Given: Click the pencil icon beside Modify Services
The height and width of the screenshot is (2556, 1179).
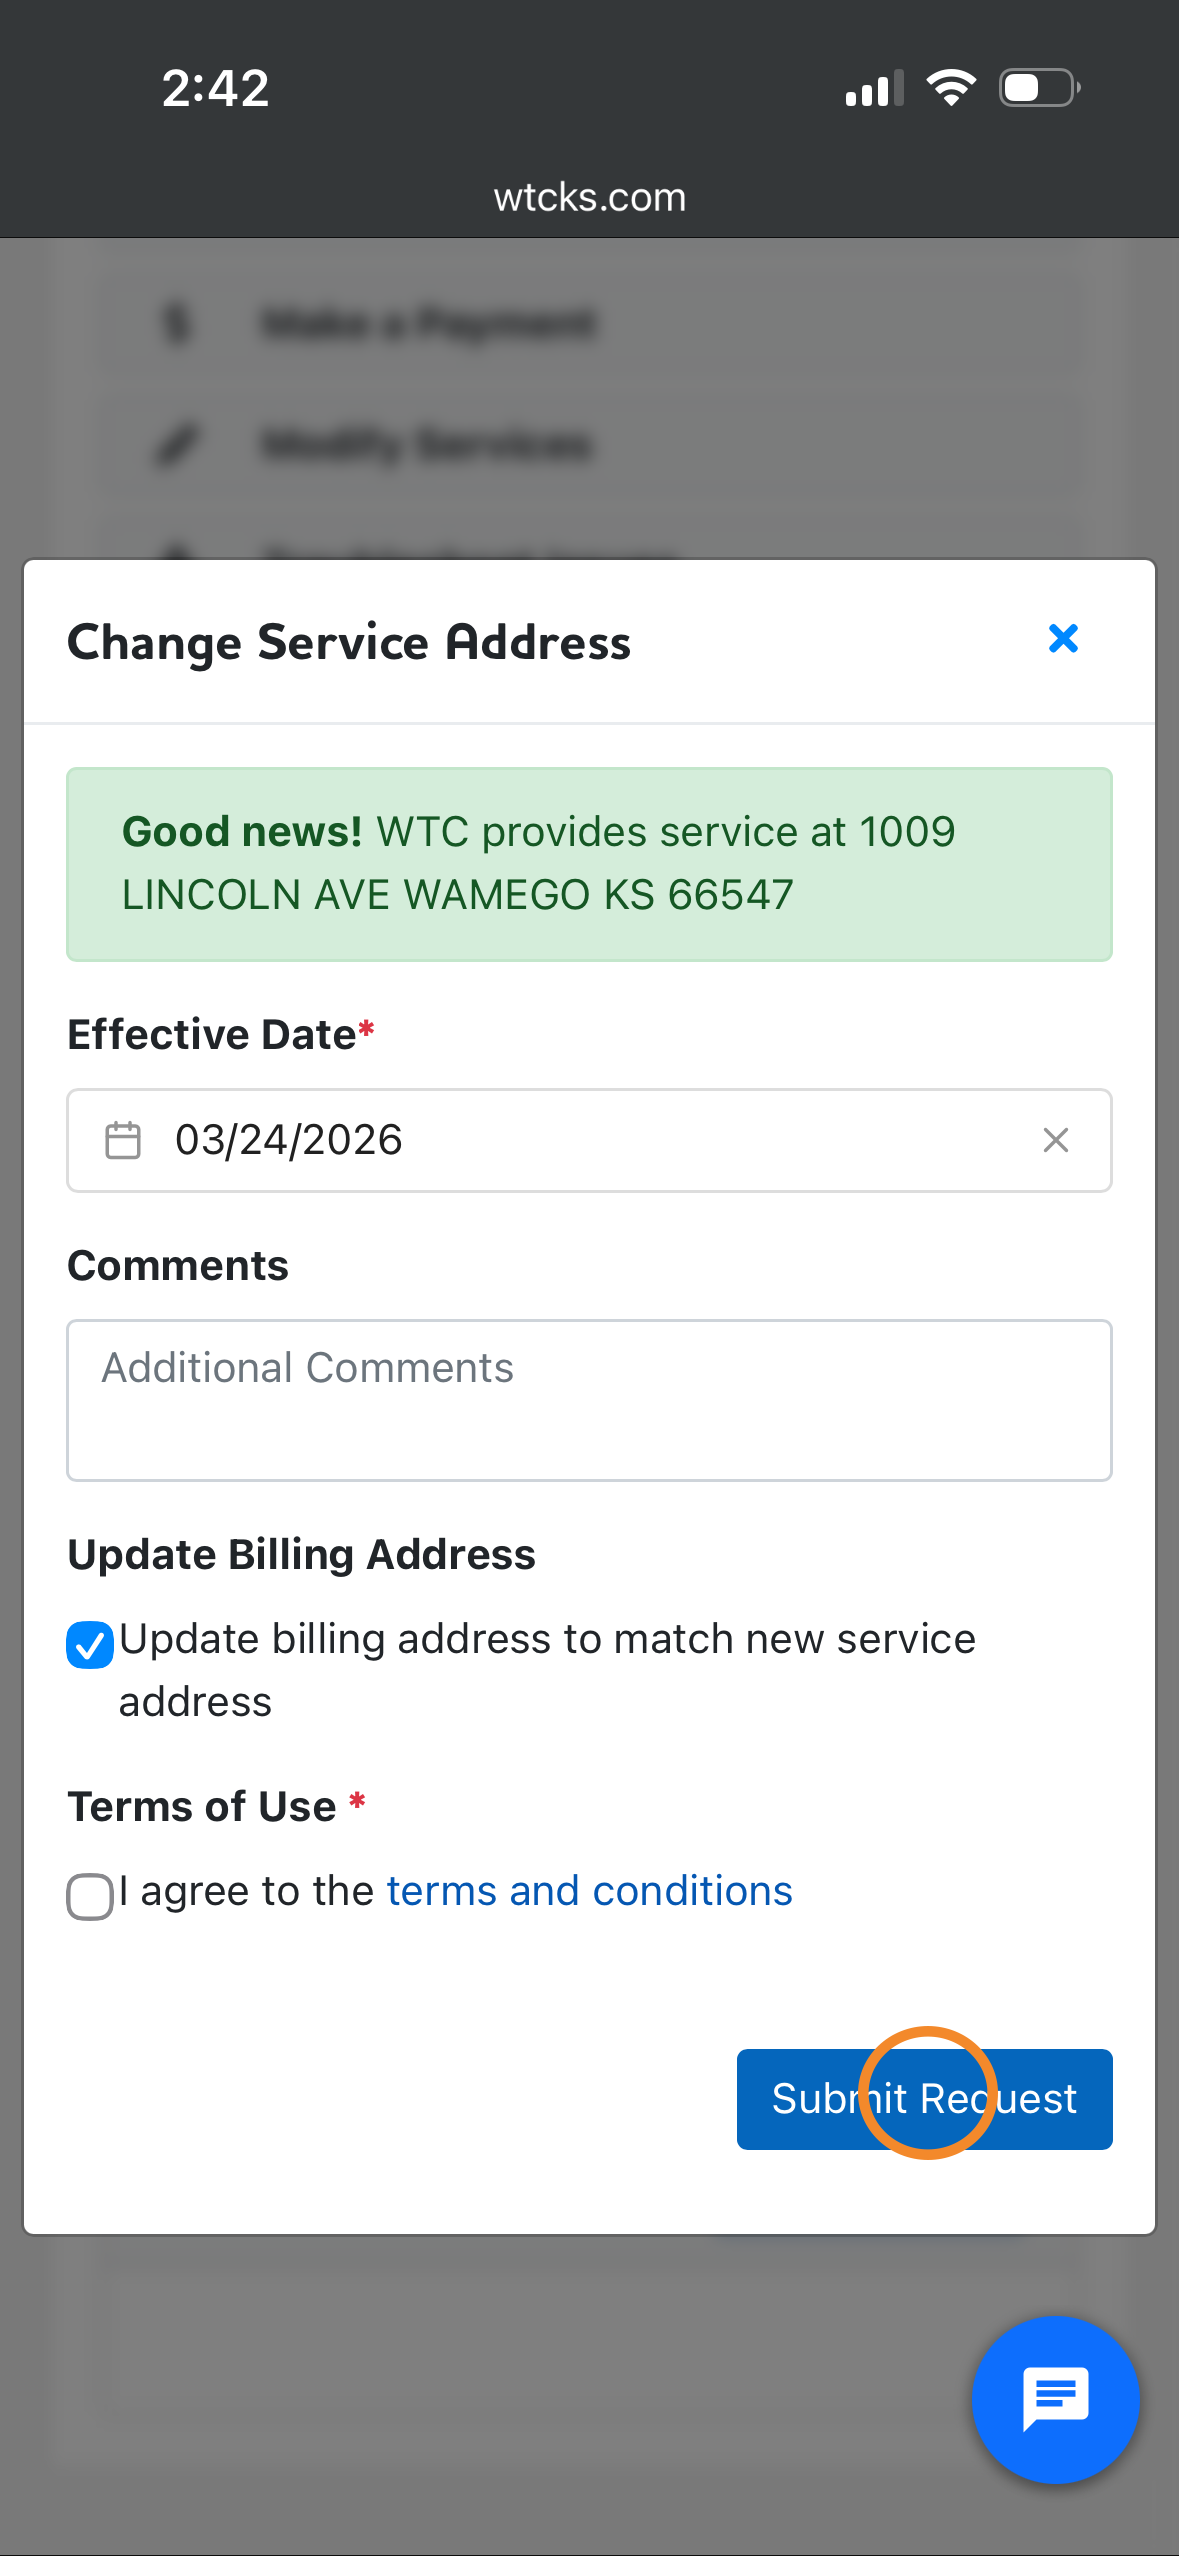Looking at the screenshot, I should point(179,445).
